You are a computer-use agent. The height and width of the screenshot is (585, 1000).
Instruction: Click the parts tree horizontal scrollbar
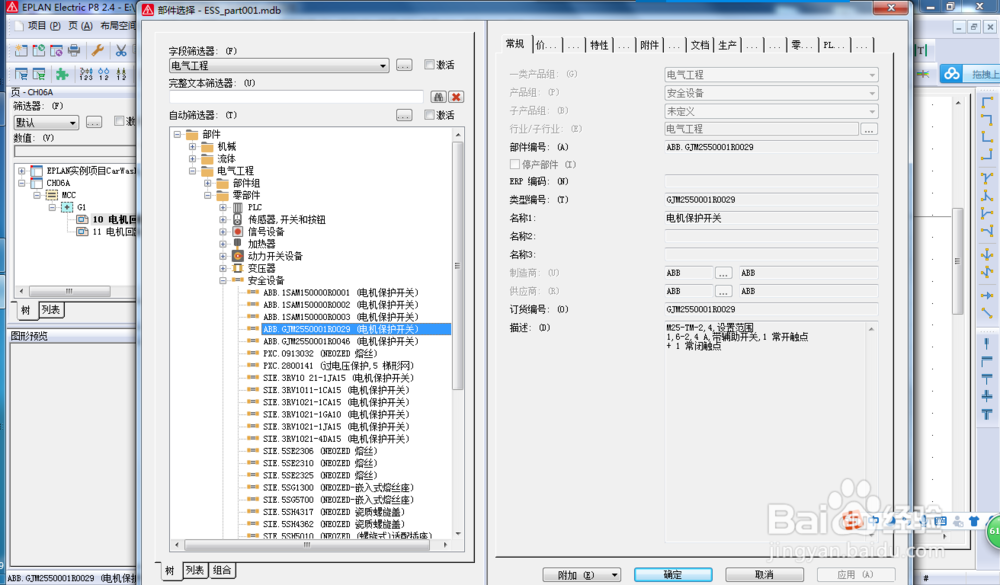307,545
